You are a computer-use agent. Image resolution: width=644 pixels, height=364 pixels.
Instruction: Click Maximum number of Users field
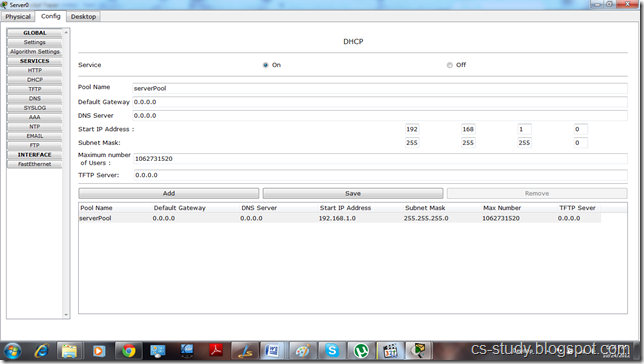(380, 159)
